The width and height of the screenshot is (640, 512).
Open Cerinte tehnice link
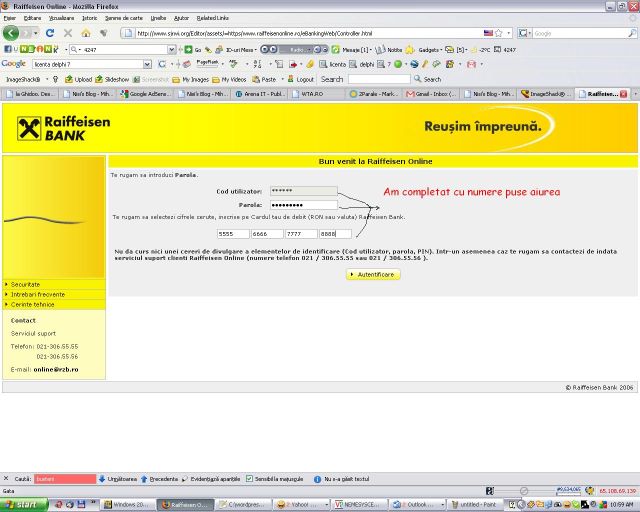click(33, 305)
